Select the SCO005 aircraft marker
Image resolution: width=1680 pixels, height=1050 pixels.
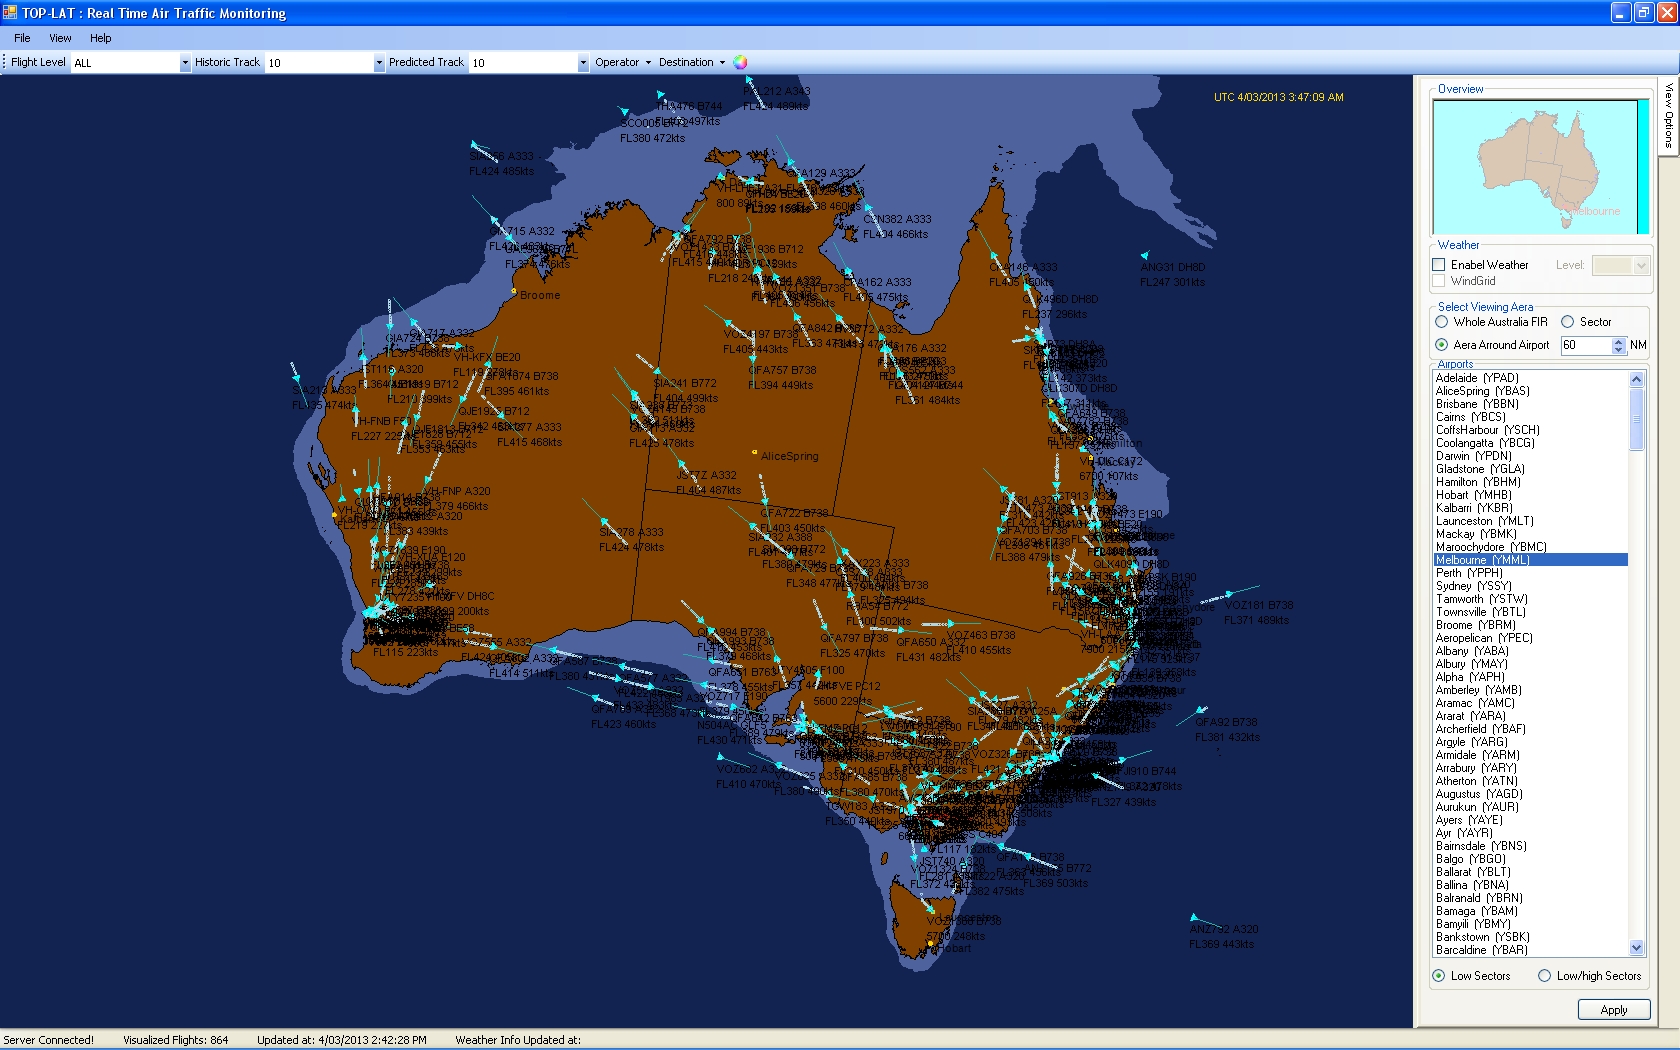(x=625, y=112)
